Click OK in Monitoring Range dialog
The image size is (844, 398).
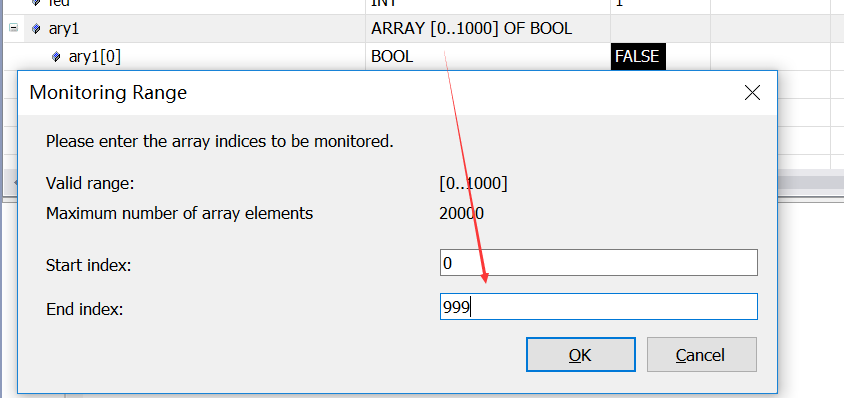[x=581, y=355]
